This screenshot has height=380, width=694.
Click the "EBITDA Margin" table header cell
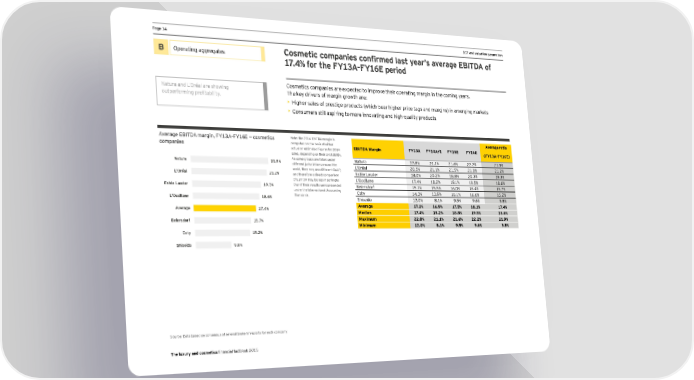tap(378, 150)
